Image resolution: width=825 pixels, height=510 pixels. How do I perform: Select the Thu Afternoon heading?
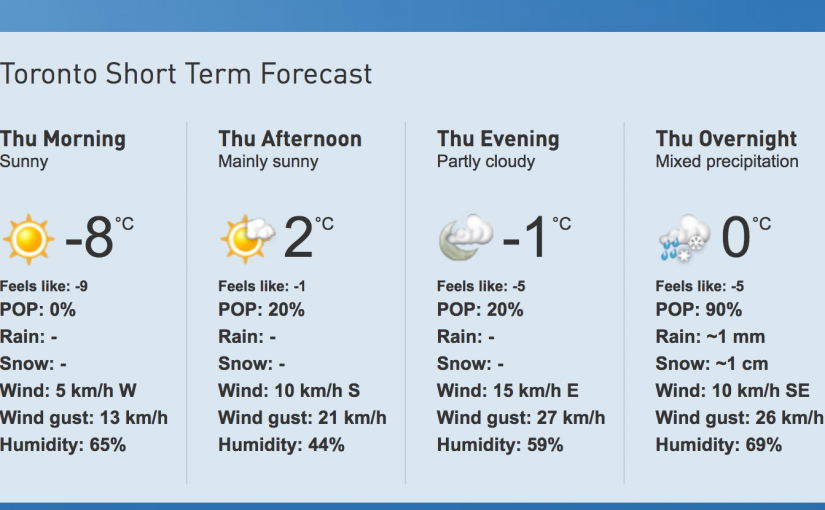pos(290,139)
